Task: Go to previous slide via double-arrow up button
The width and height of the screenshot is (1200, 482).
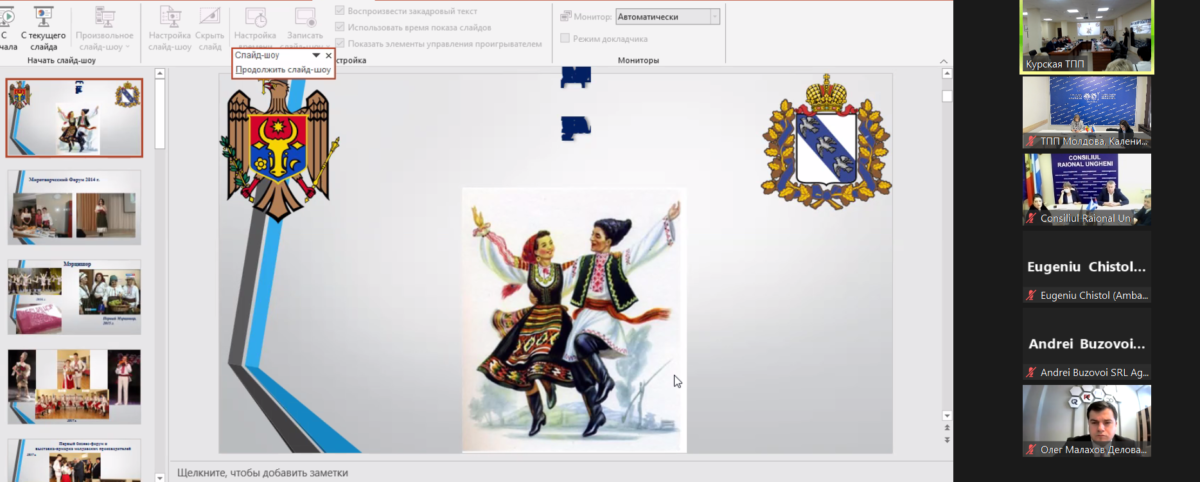Action: (946, 428)
